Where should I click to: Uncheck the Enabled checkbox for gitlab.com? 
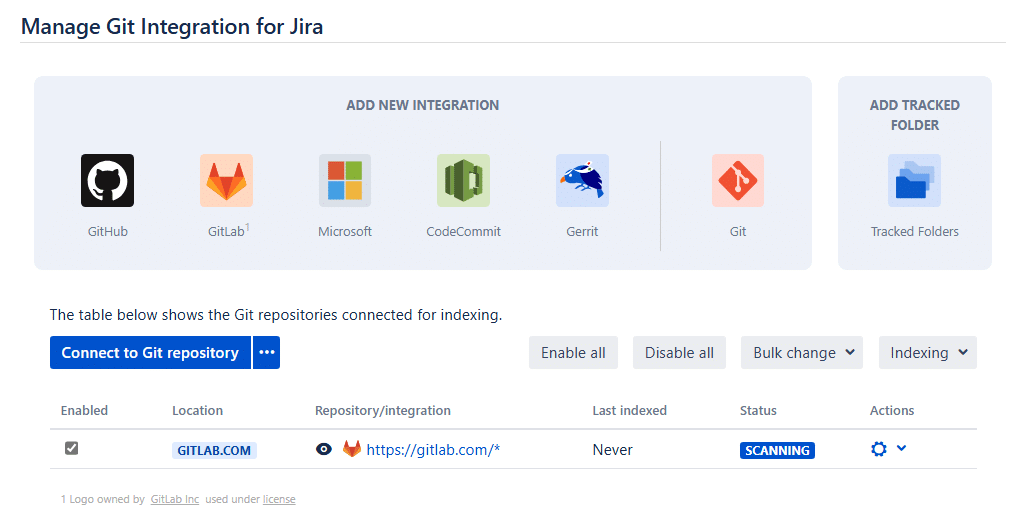[71, 448]
